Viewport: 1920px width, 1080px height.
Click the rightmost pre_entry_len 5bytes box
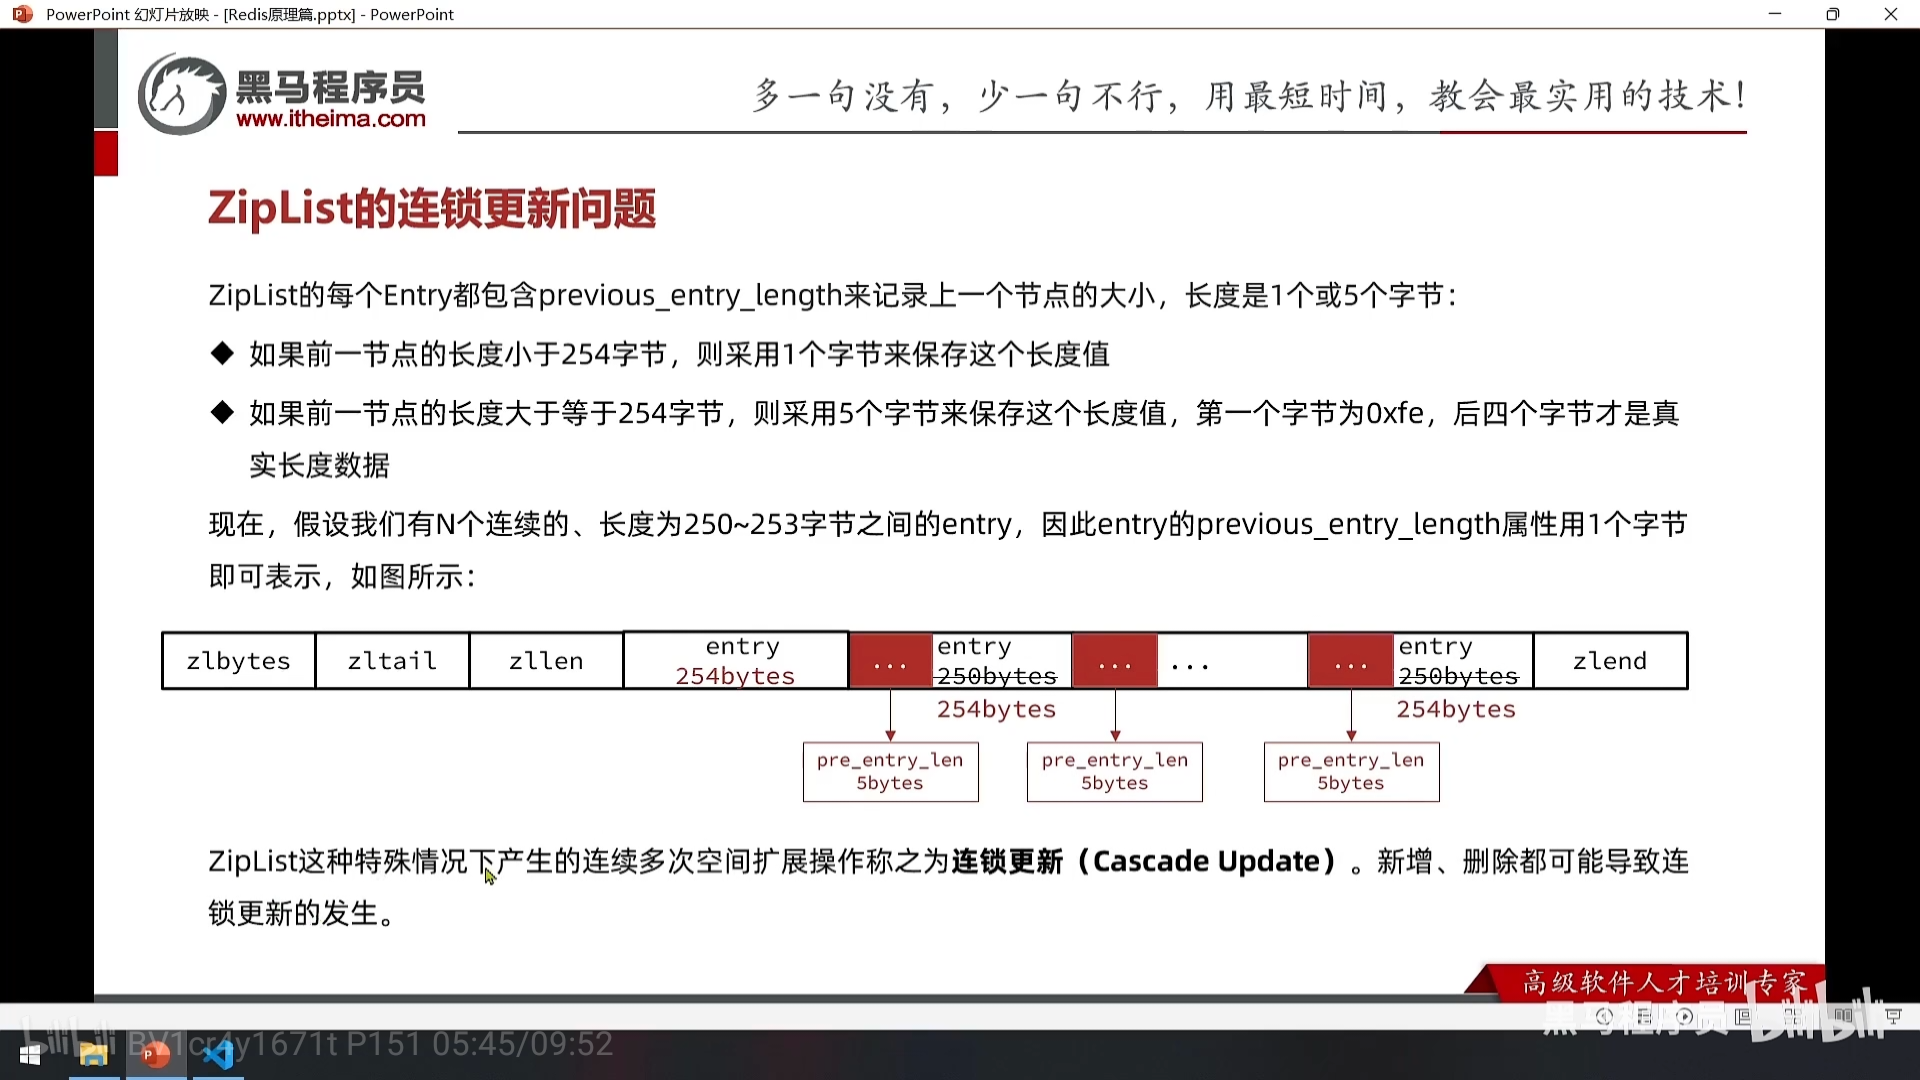[x=1351, y=772]
